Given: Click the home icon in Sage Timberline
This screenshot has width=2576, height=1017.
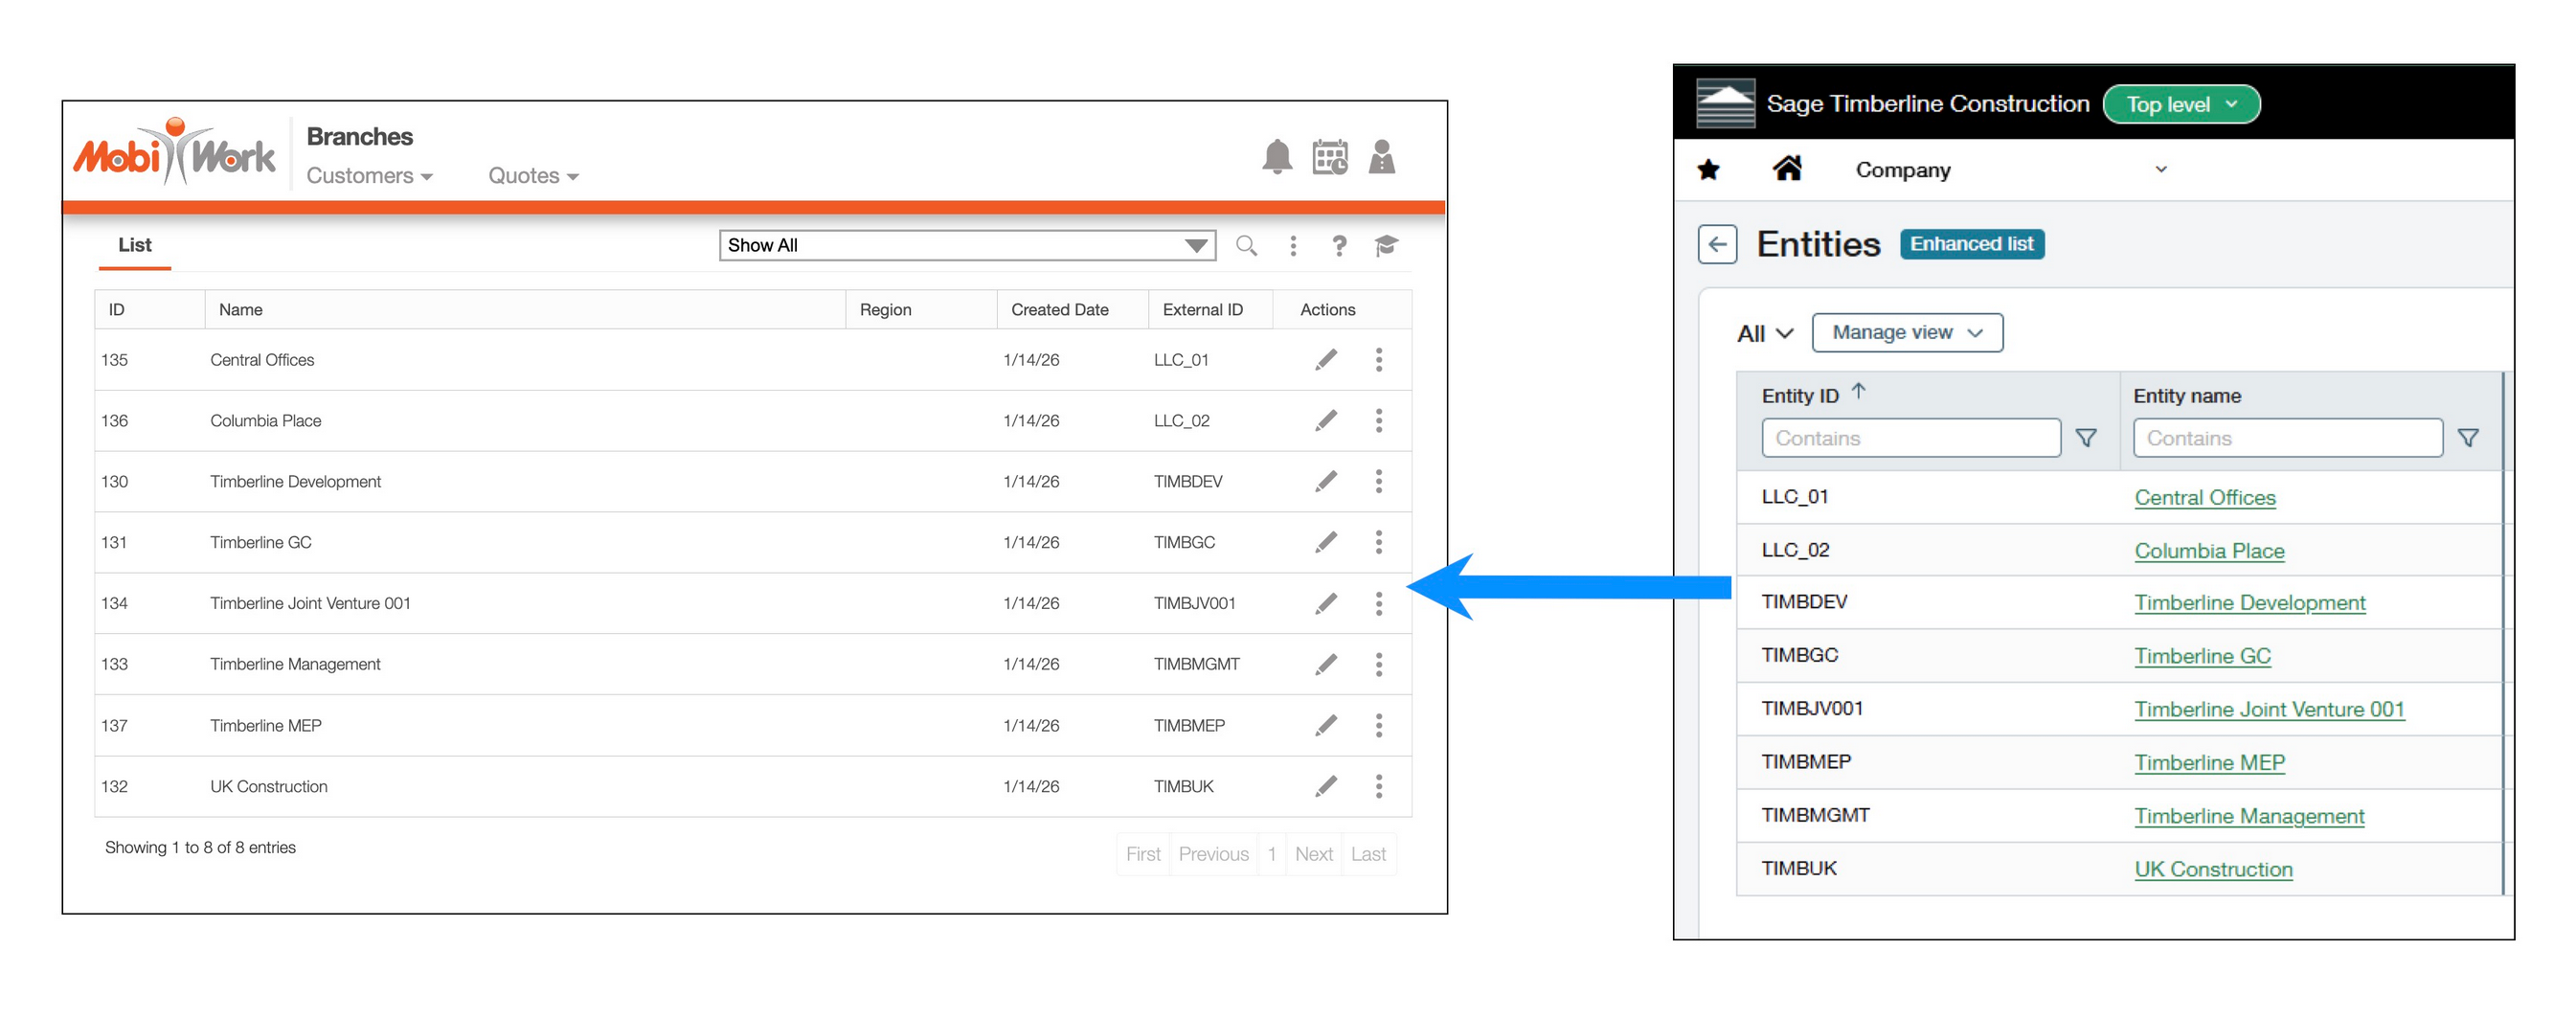Looking at the screenshot, I should (x=1788, y=168).
